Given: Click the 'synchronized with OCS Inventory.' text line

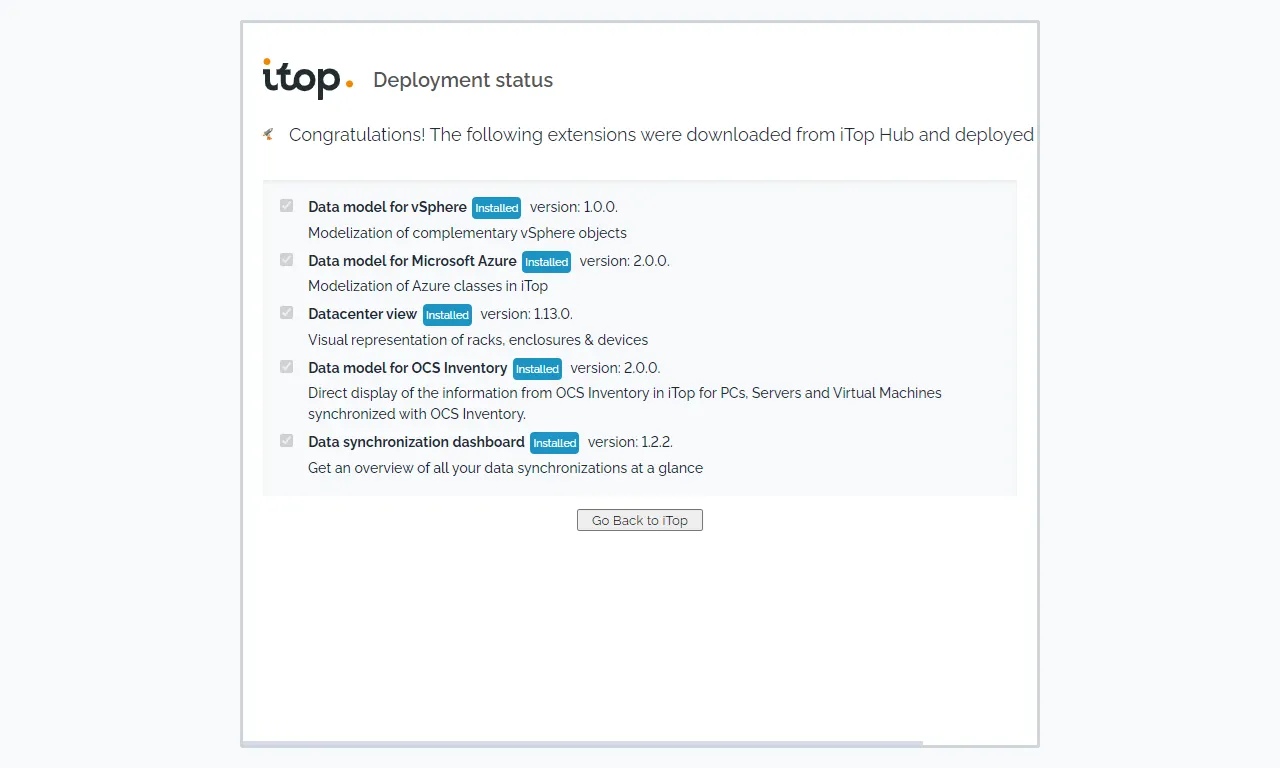Looking at the screenshot, I should click(417, 414).
